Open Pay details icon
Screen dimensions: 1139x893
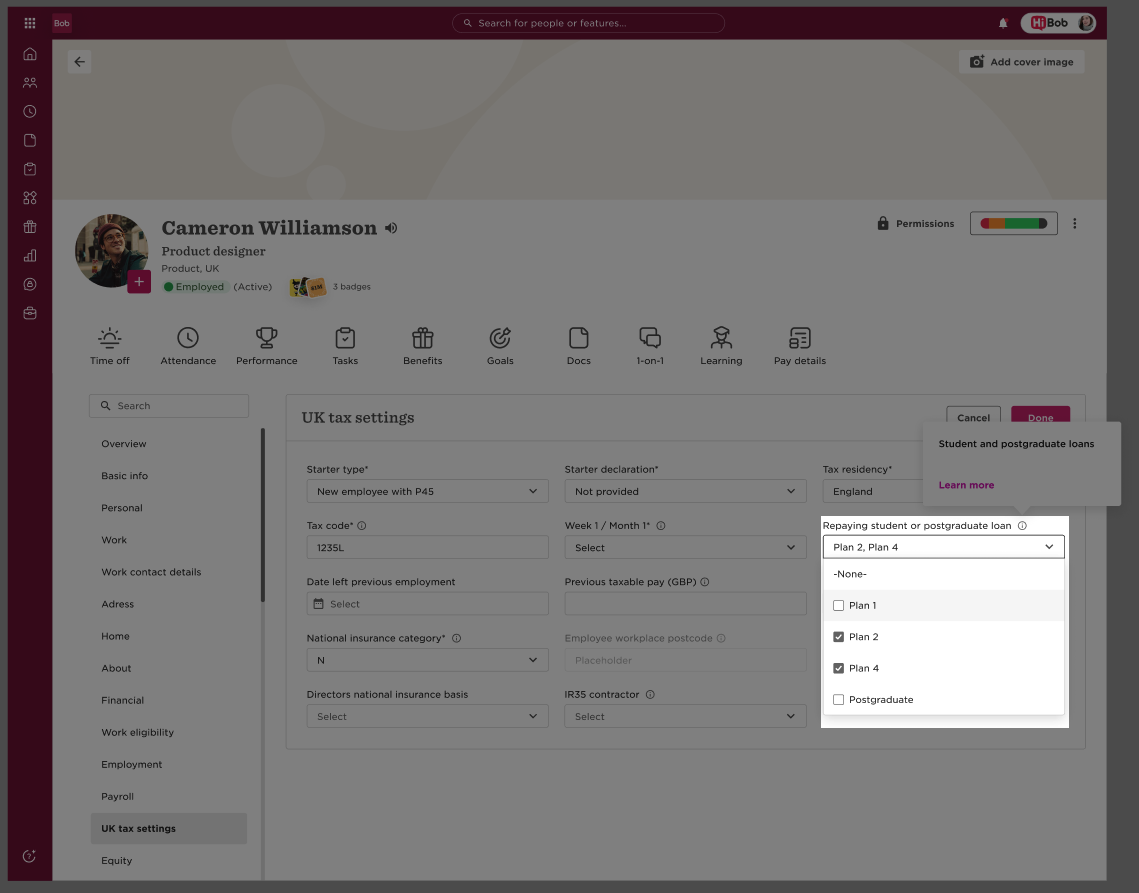point(800,338)
